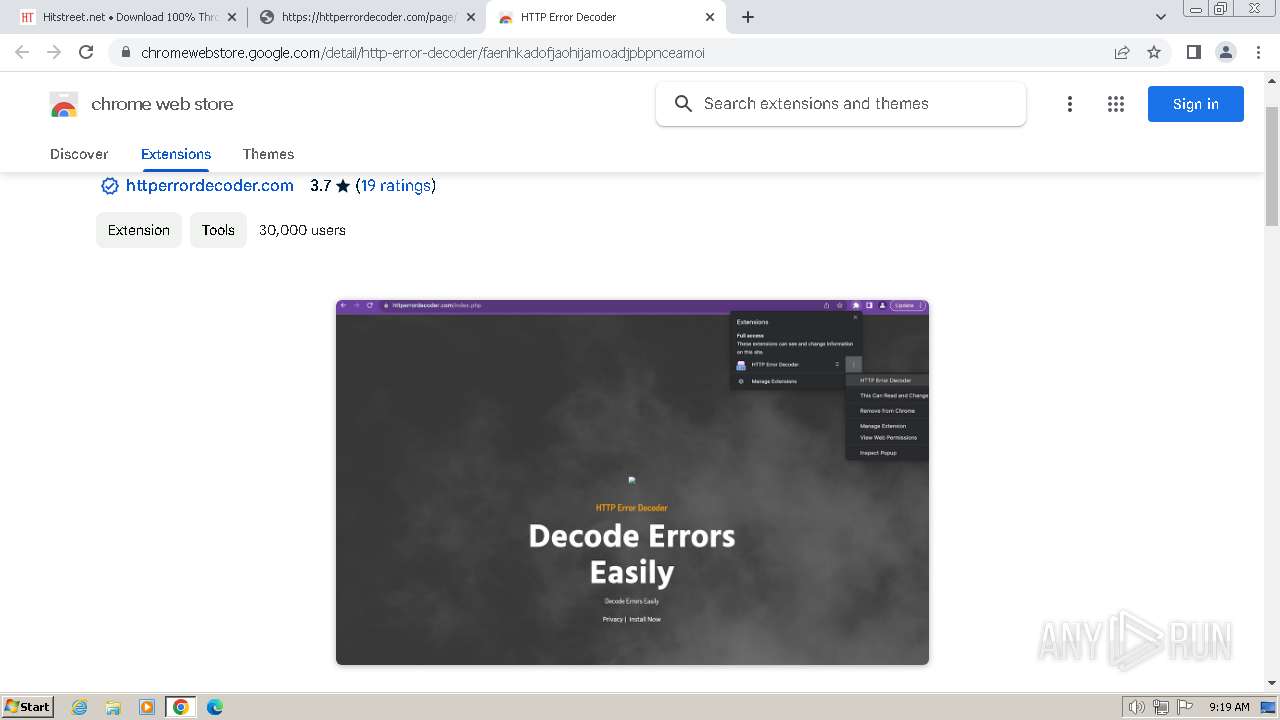Open the extension screenshot preview image
Viewport: 1280px width, 720px height.
[x=632, y=482]
